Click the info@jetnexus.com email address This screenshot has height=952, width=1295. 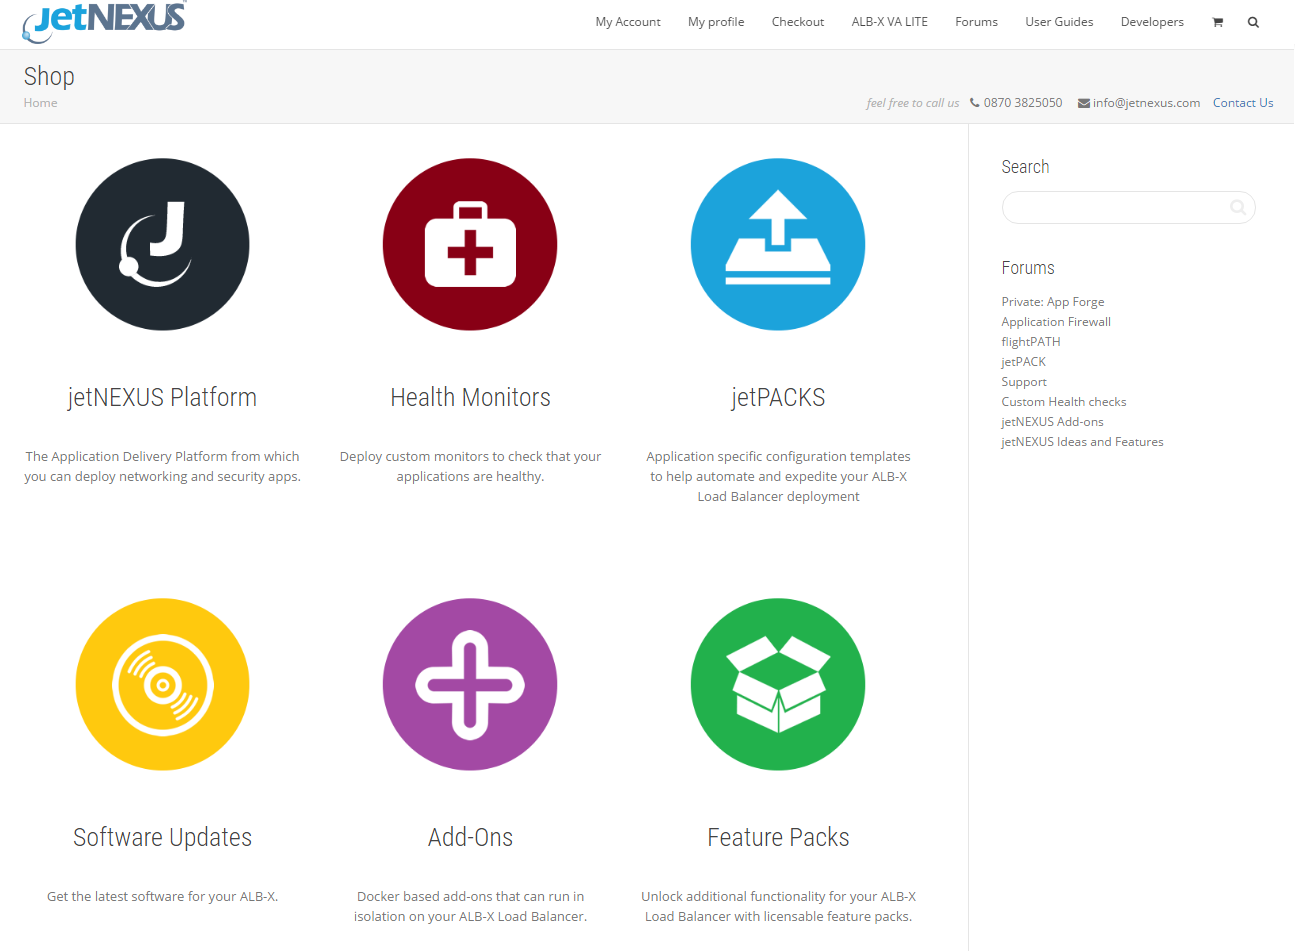tap(1146, 103)
